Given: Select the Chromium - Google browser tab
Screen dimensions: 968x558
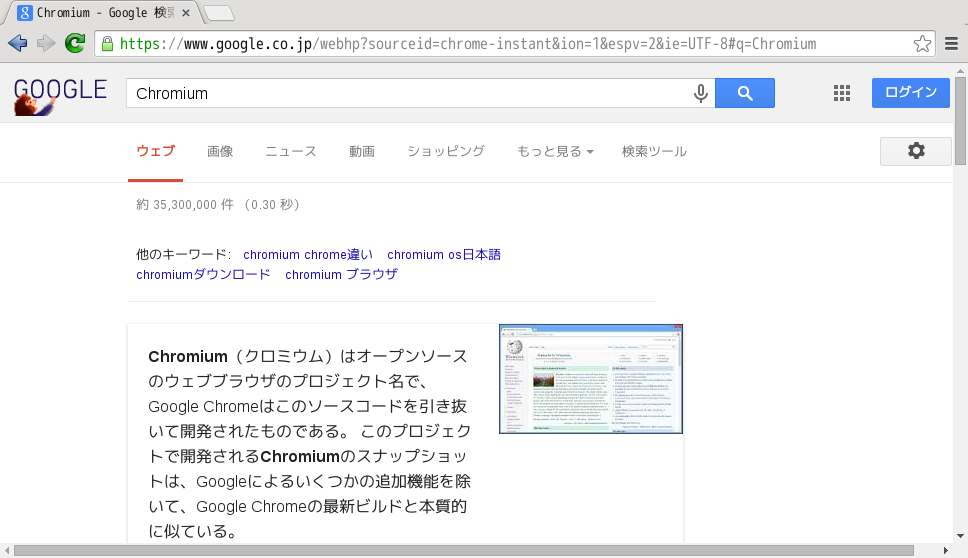Looking at the screenshot, I should [x=102, y=13].
